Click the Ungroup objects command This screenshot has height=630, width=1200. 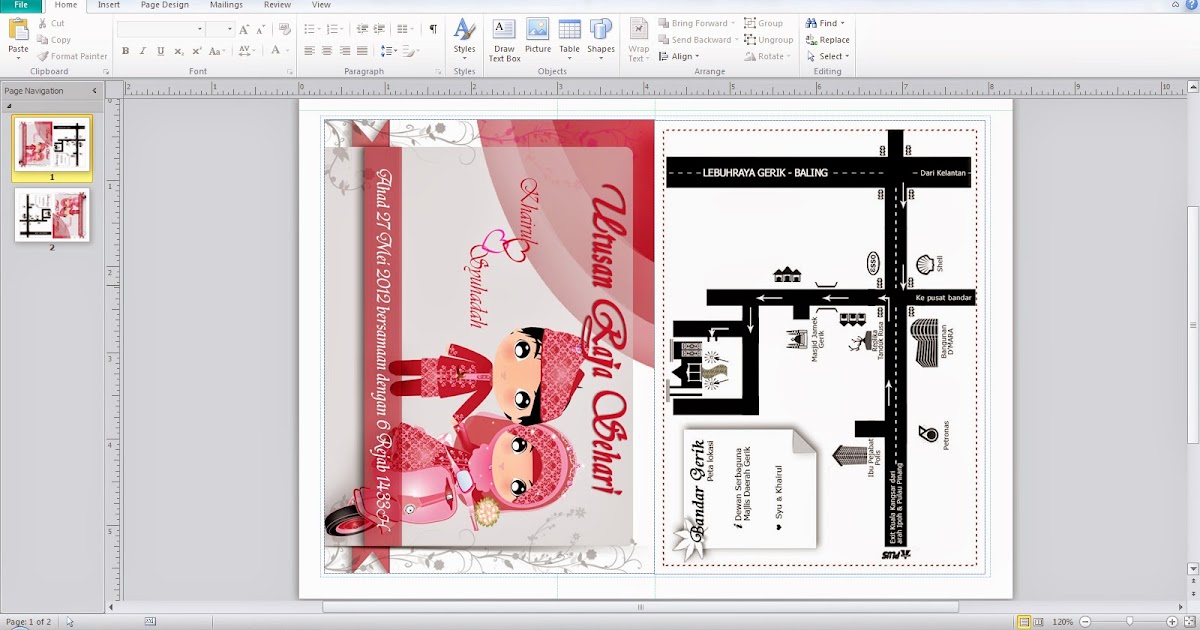coord(768,40)
